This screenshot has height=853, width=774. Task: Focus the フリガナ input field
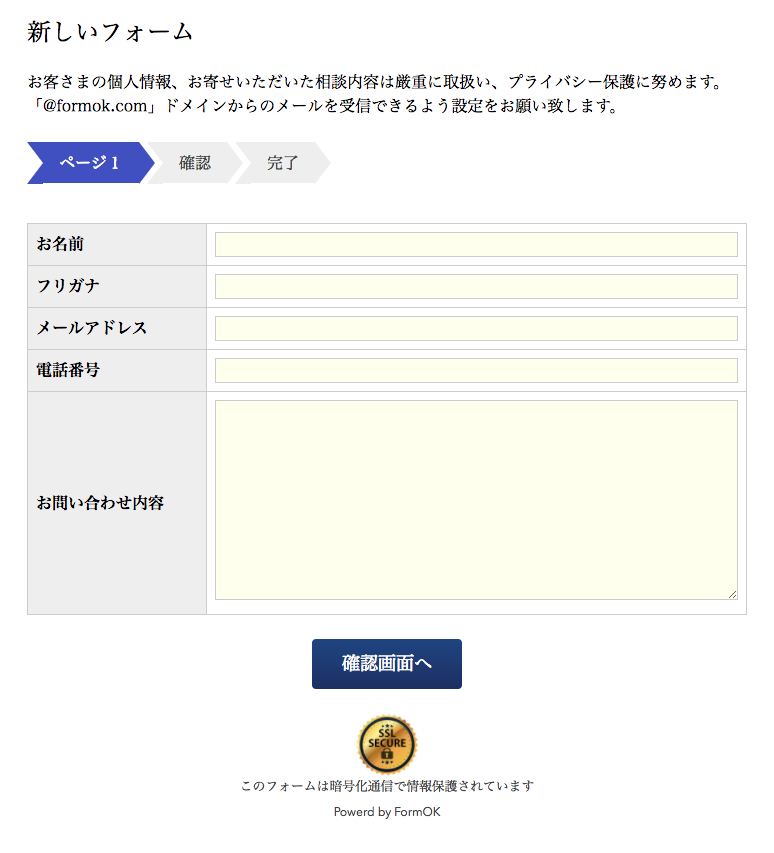pyautogui.click(x=476, y=287)
